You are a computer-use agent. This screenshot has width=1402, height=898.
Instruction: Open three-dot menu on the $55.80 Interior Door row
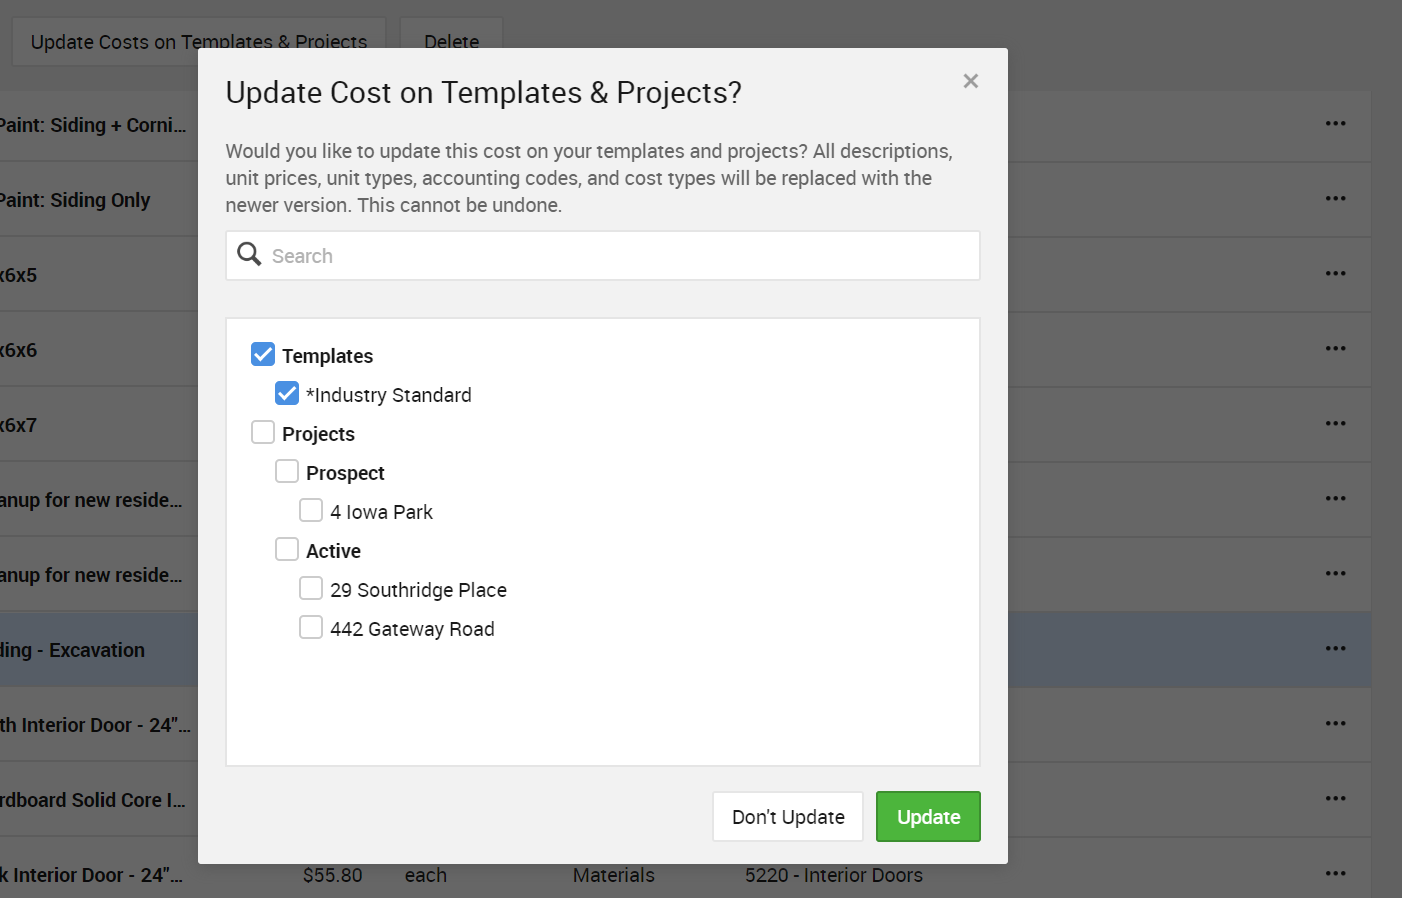point(1335,874)
